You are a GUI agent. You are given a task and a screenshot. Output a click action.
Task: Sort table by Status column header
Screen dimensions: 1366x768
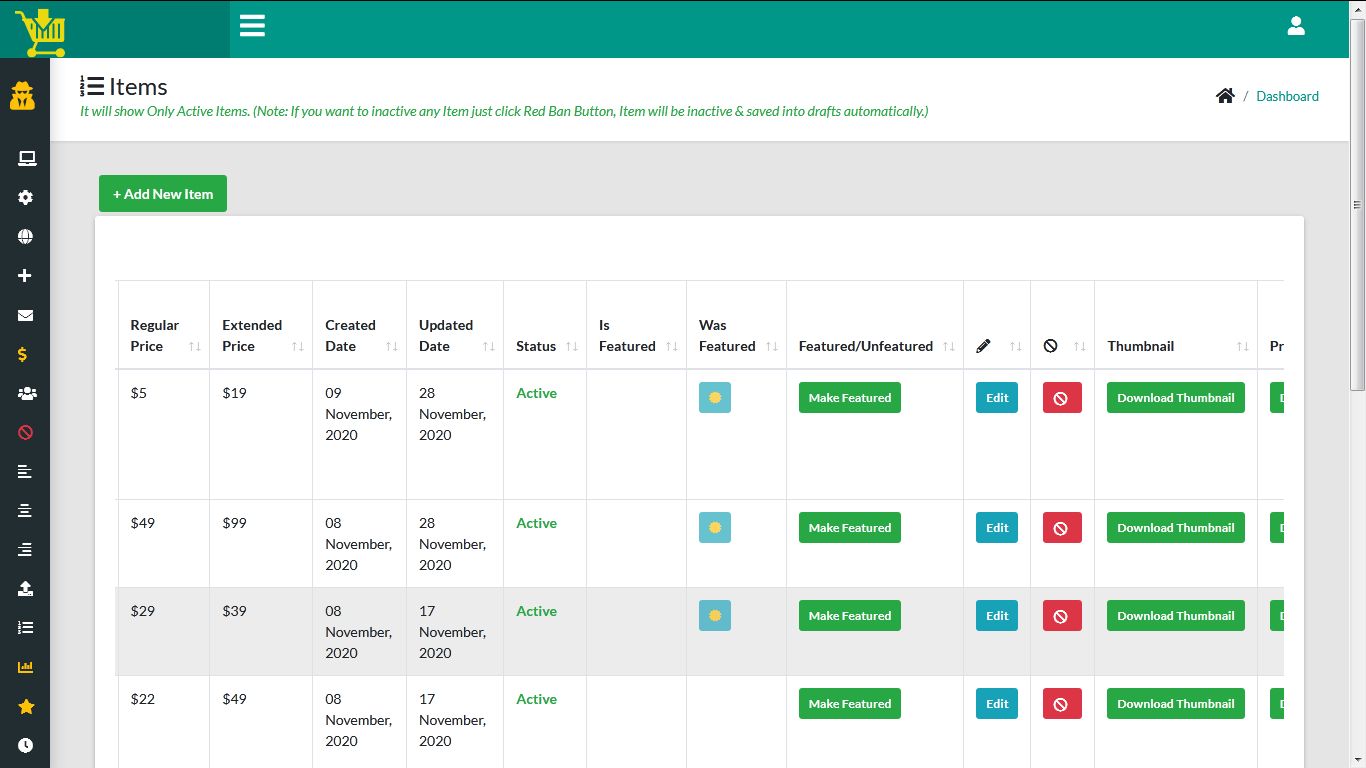tap(545, 346)
